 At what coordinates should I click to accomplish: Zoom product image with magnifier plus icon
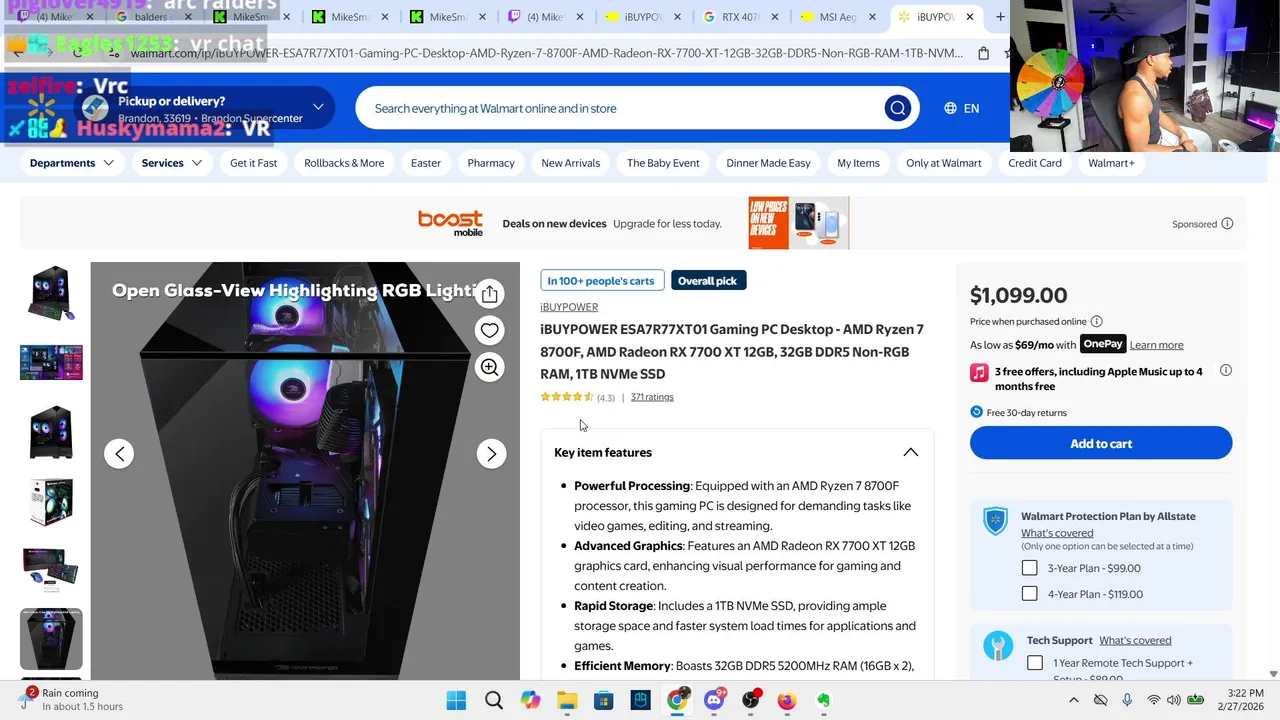point(489,367)
